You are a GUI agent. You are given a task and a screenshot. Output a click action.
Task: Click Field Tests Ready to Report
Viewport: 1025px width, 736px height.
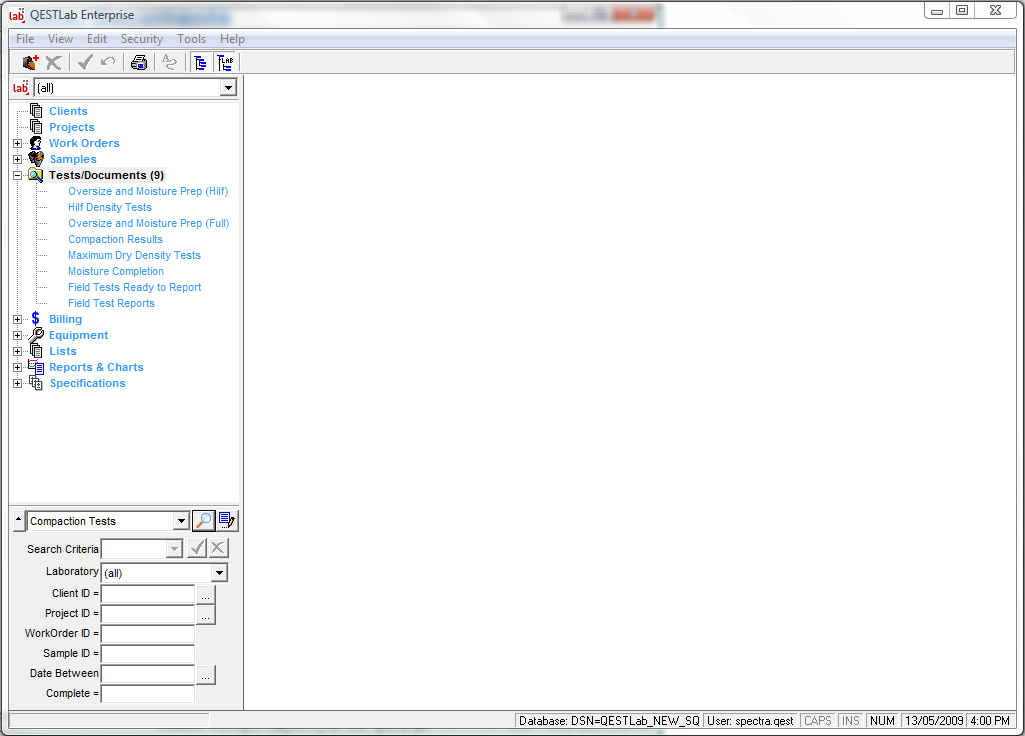pyautogui.click(x=134, y=287)
